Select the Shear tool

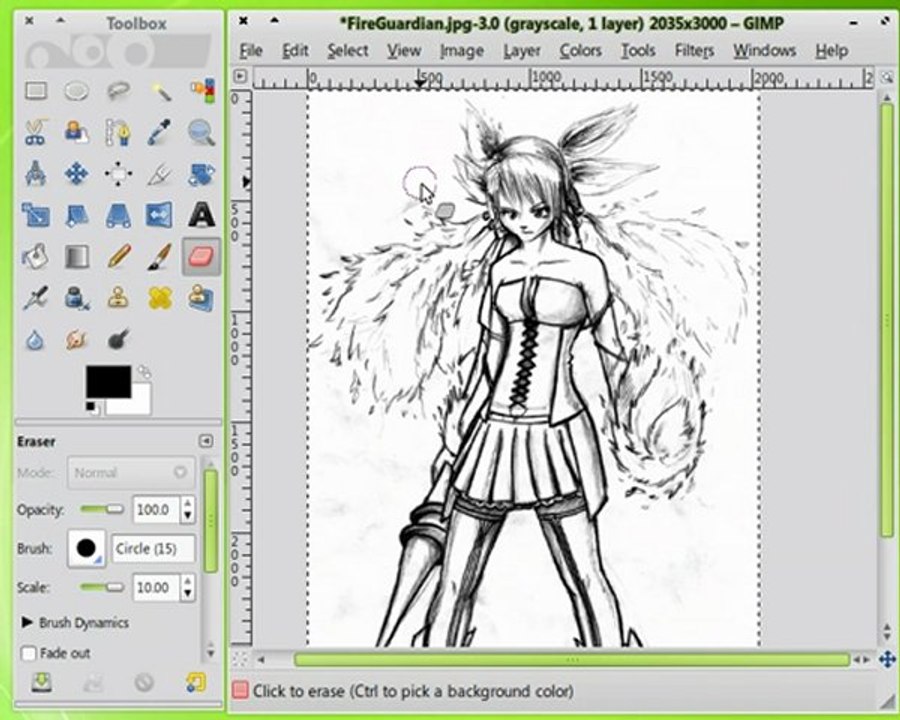pos(76,215)
